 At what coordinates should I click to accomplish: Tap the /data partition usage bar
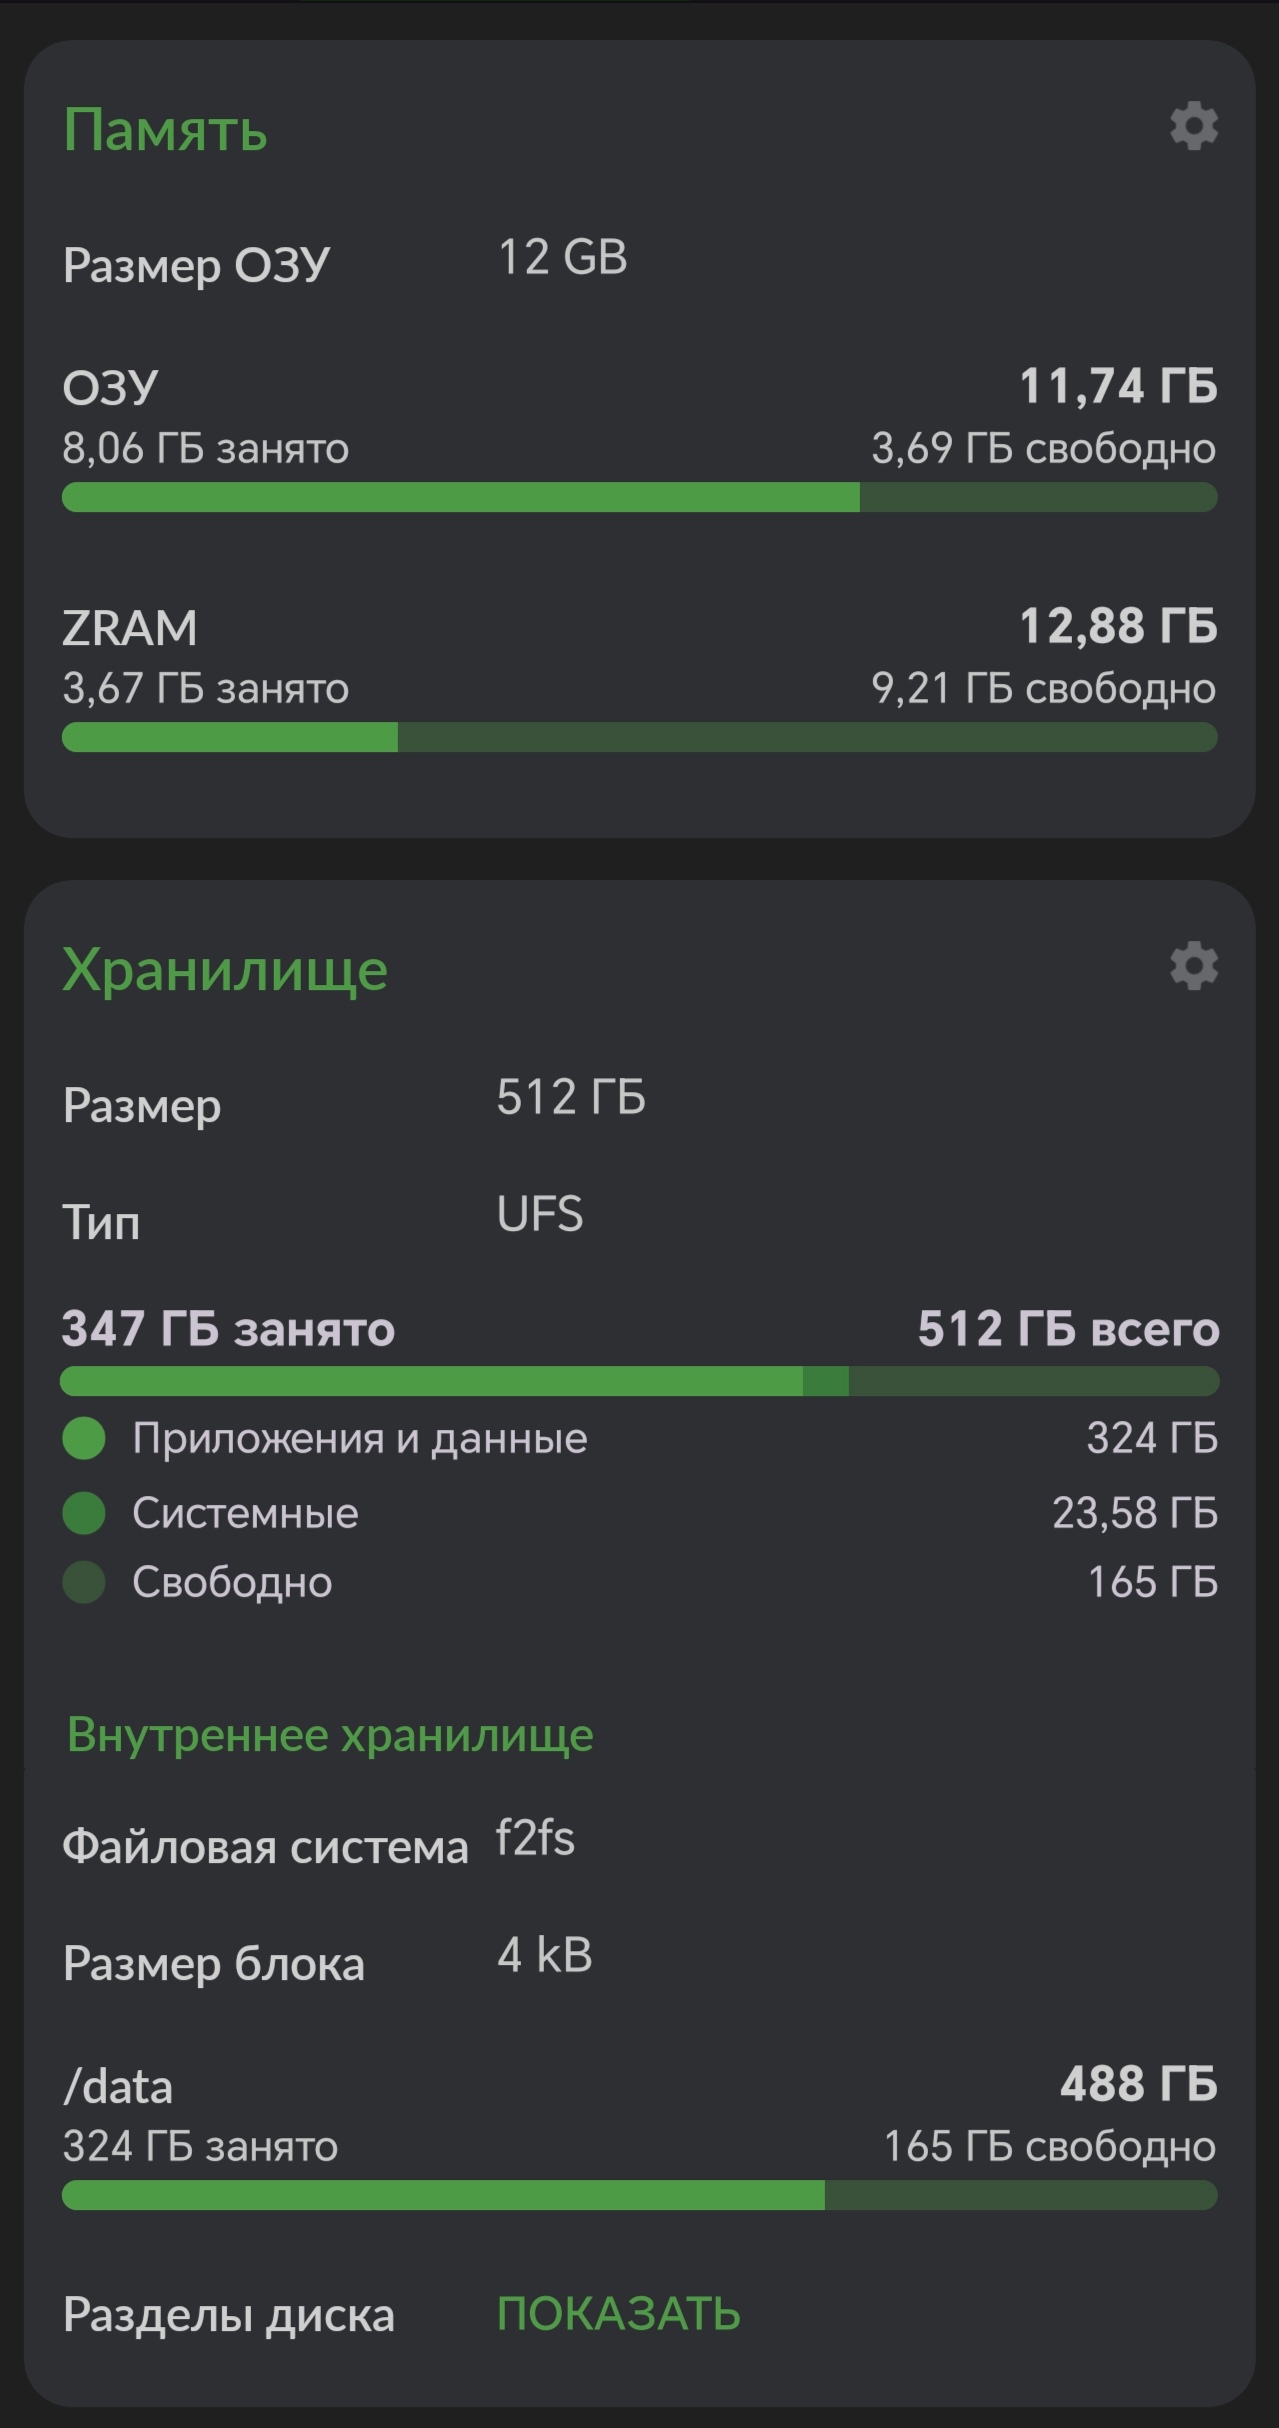pos(639,2195)
